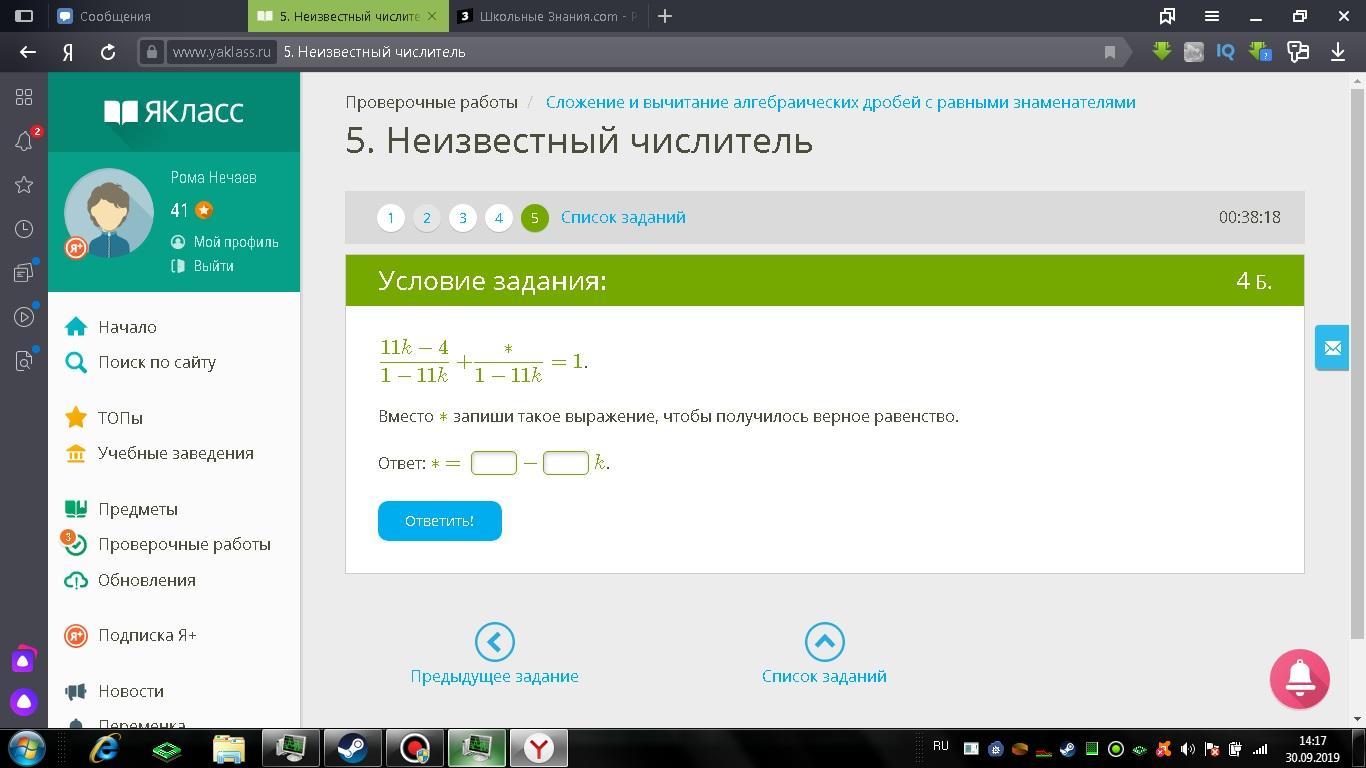Click the sidebar notifications bell icon
The image size is (1366, 768).
click(x=24, y=141)
